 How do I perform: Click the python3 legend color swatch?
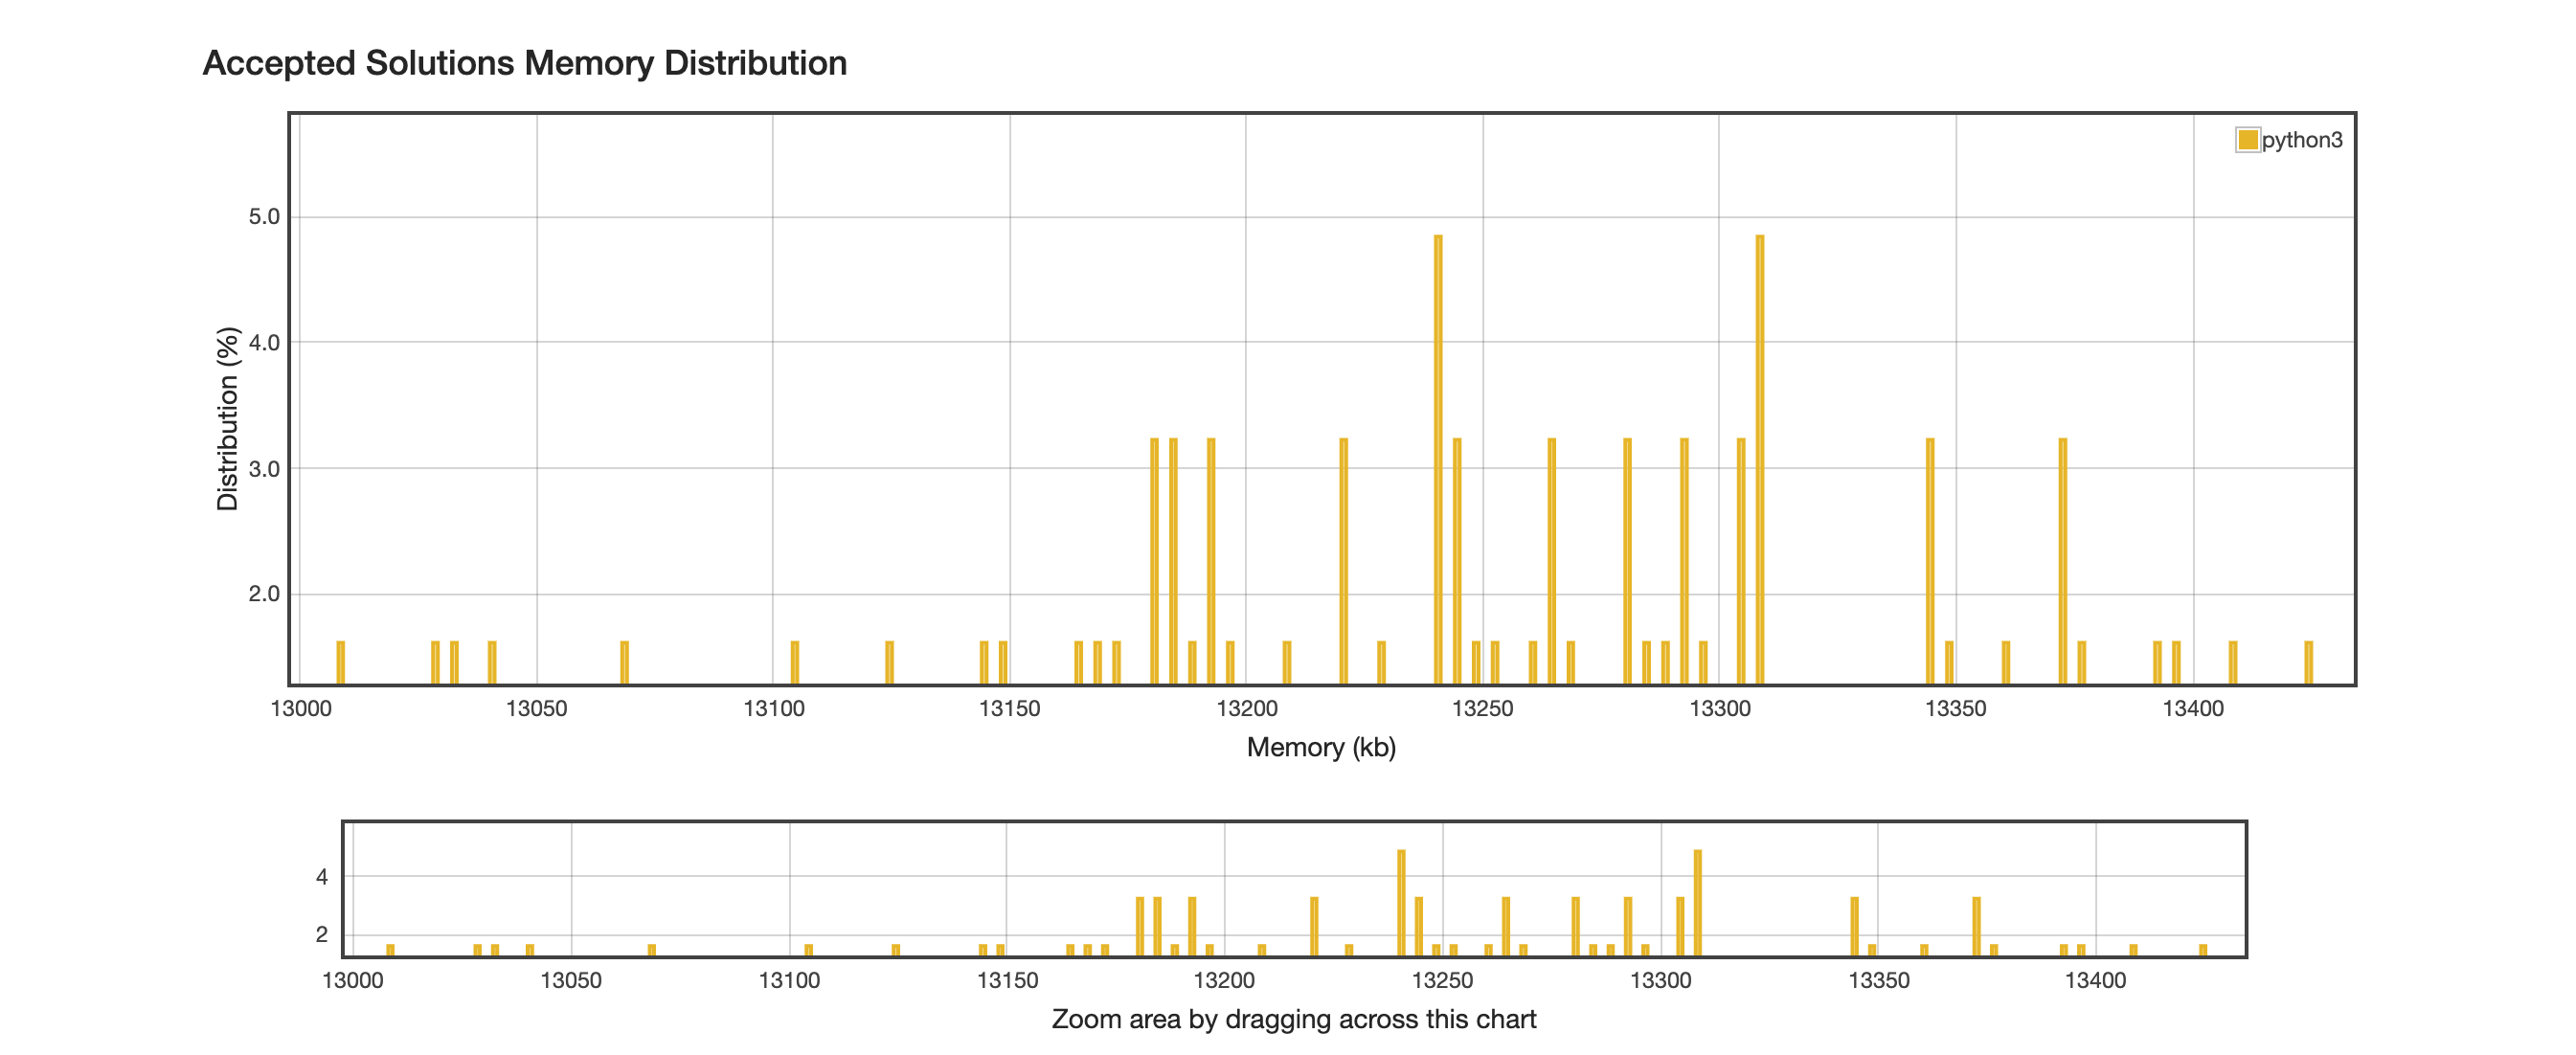tap(2247, 140)
